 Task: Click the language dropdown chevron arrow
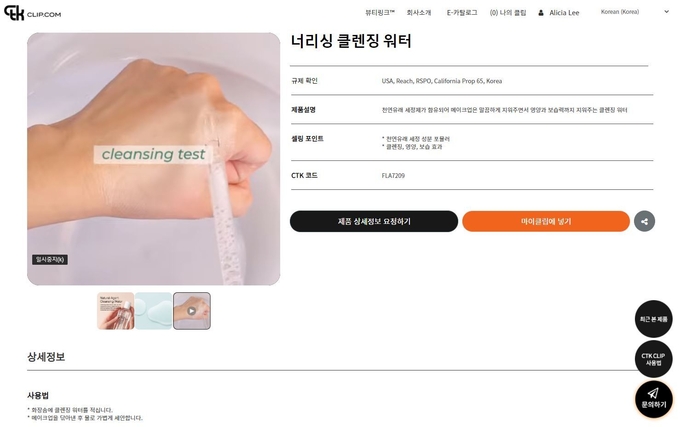(667, 12)
